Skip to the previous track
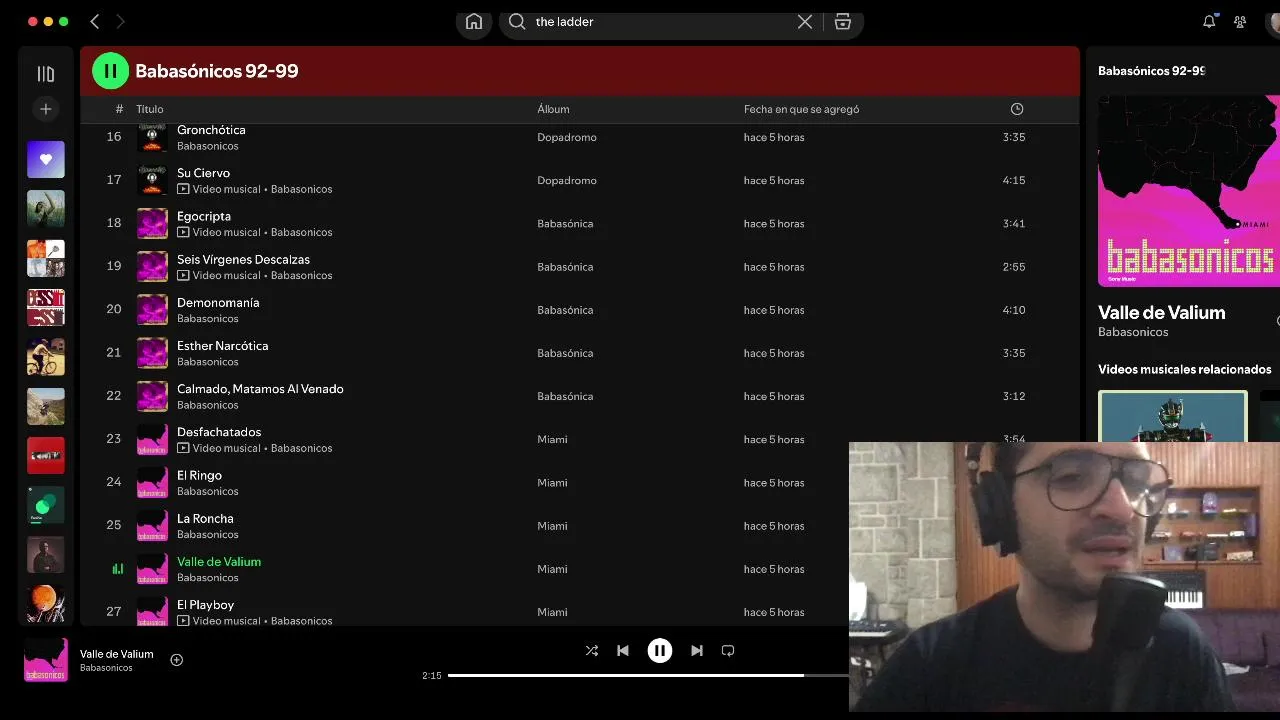Screen dimensions: 1280x720 point(623,651)
